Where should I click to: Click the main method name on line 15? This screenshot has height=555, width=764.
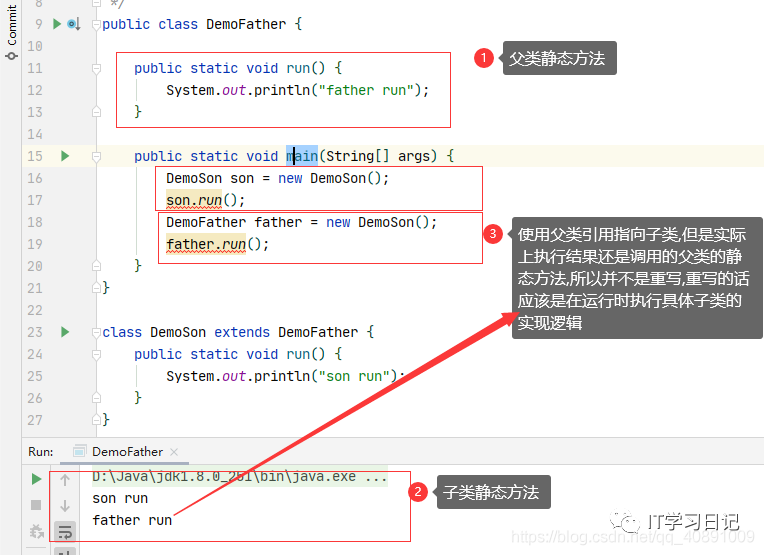tap(302, 156)
